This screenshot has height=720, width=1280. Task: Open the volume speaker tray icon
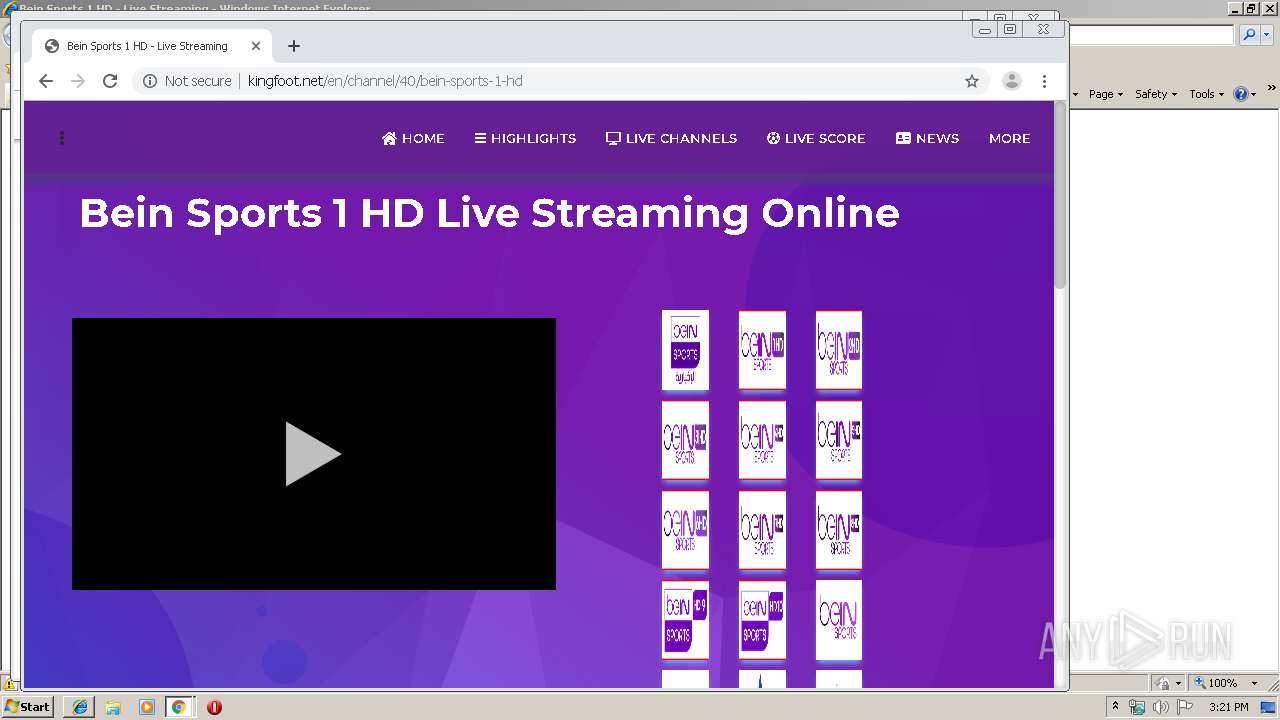pyautogui.click(x=1161, y=707)
